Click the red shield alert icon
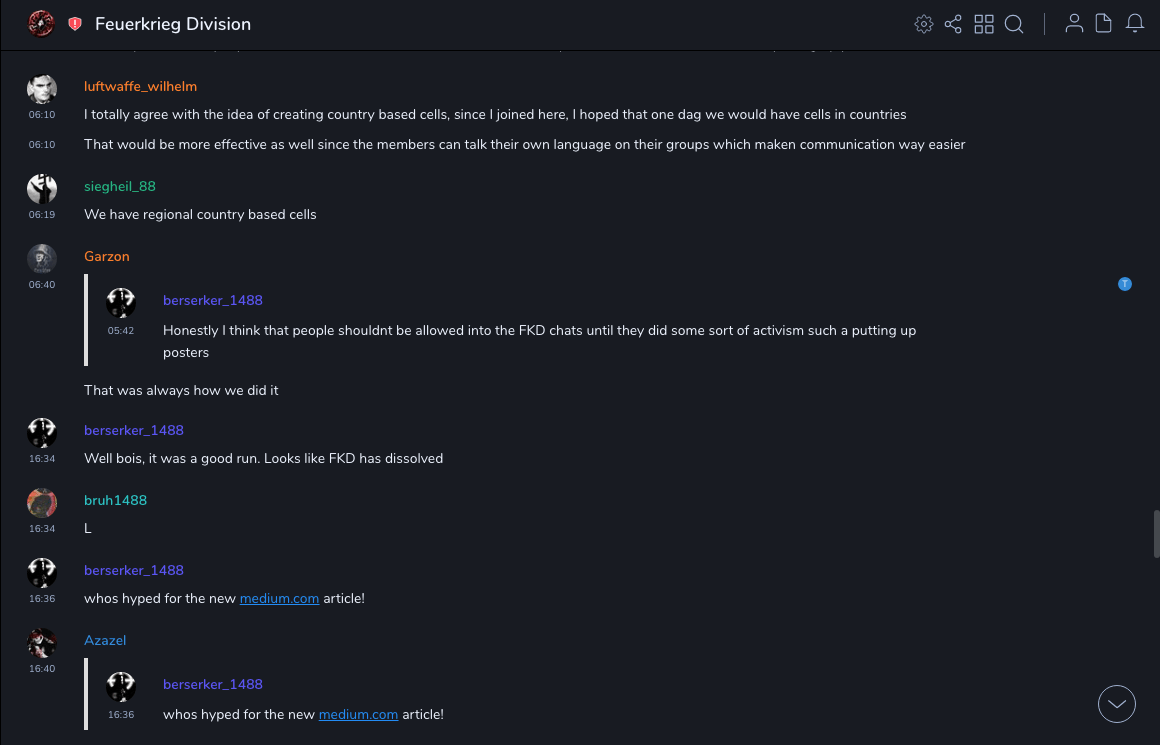The image size is (1160, 745). click(75, 24)
